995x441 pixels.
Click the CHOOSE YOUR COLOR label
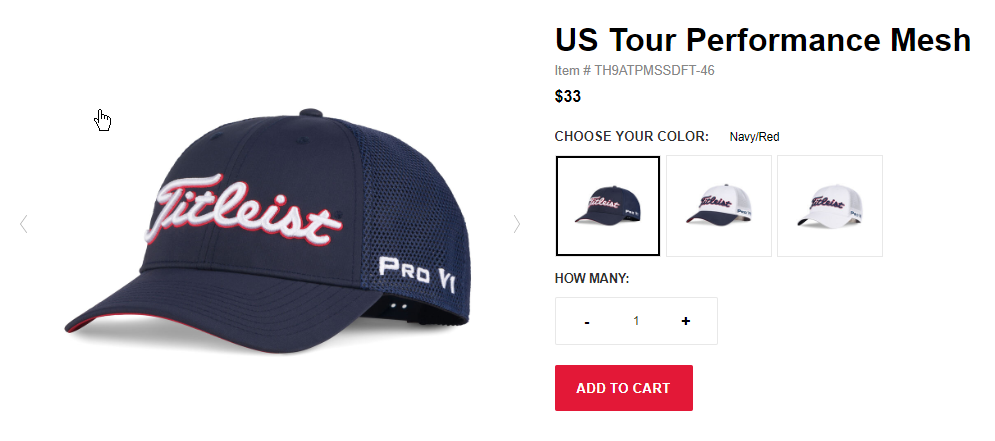(x=631, y=136)
